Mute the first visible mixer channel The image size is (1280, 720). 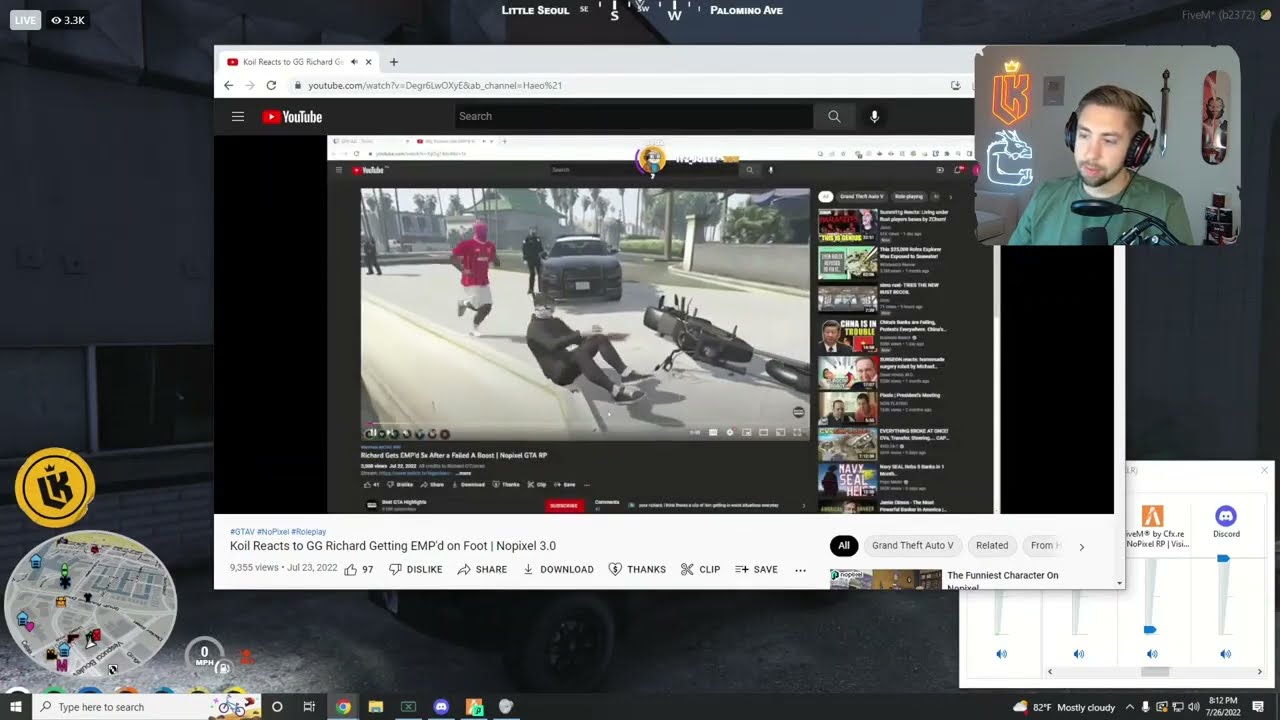pos(1001,654)
